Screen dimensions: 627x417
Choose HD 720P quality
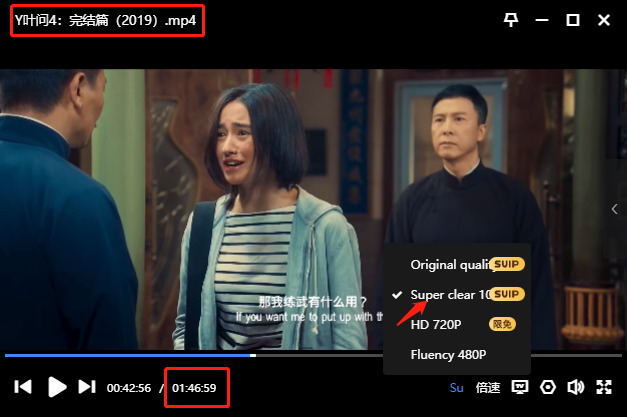(457, 324)
